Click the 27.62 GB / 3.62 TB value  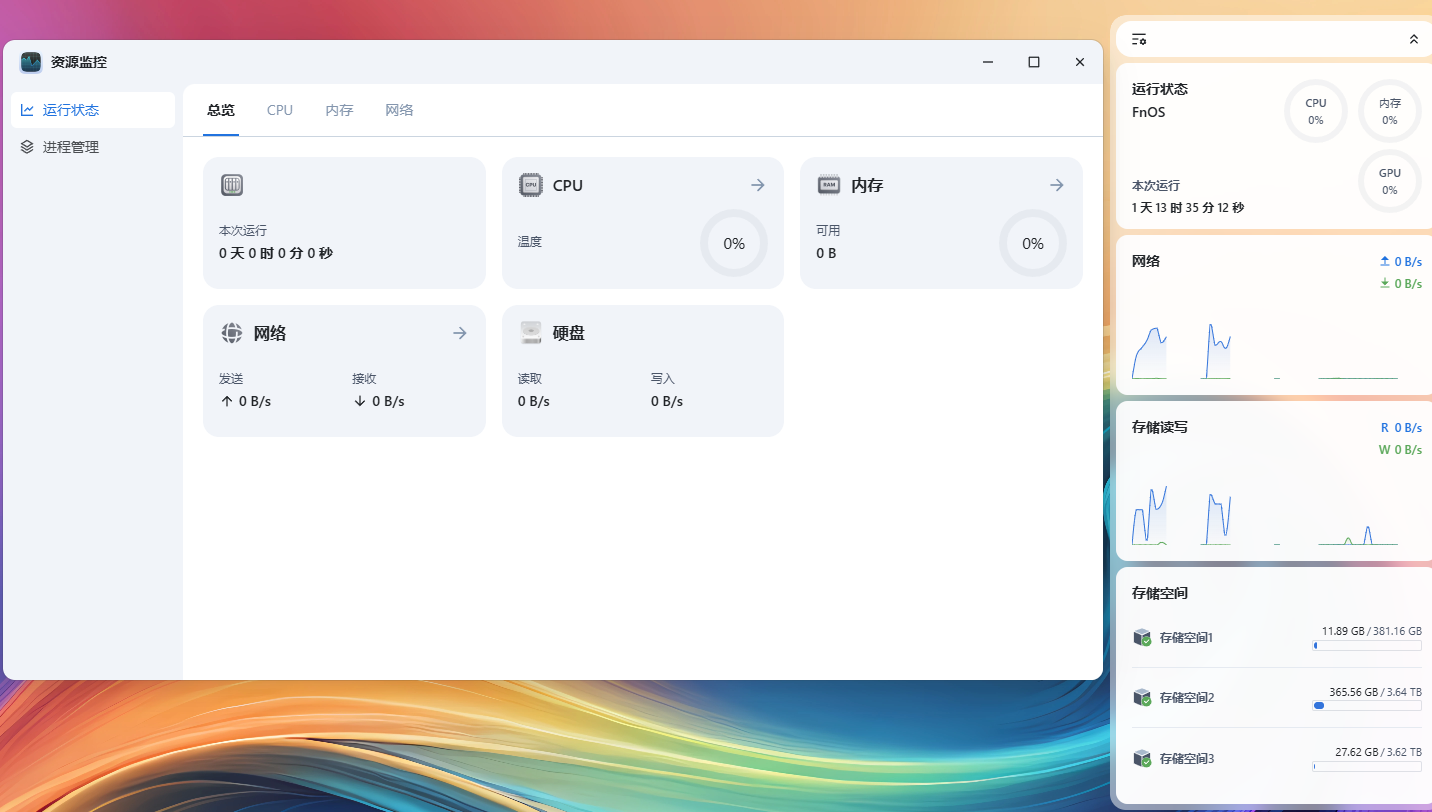click(1378, 751)
